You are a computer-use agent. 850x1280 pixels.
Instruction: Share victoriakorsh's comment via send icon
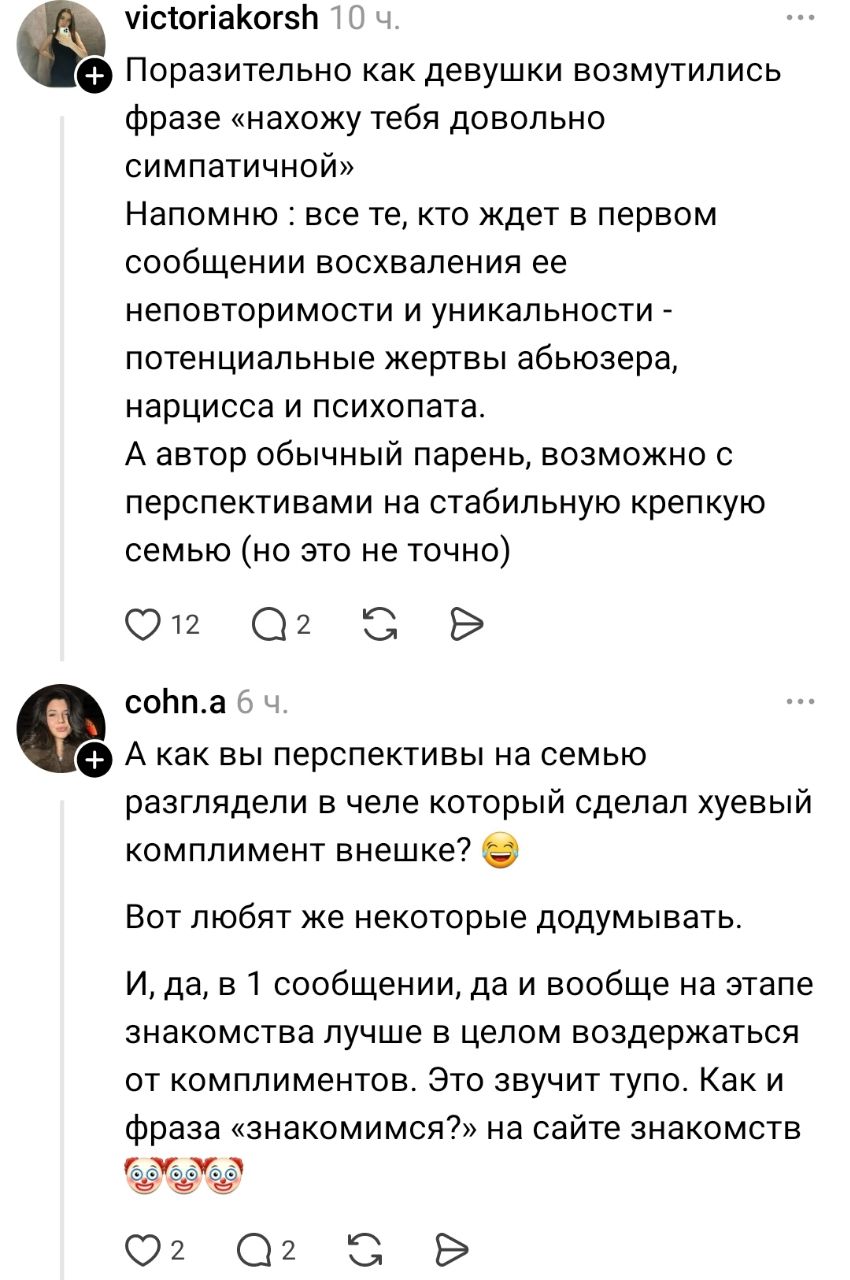pyautogui.click(x=467, y=625)
